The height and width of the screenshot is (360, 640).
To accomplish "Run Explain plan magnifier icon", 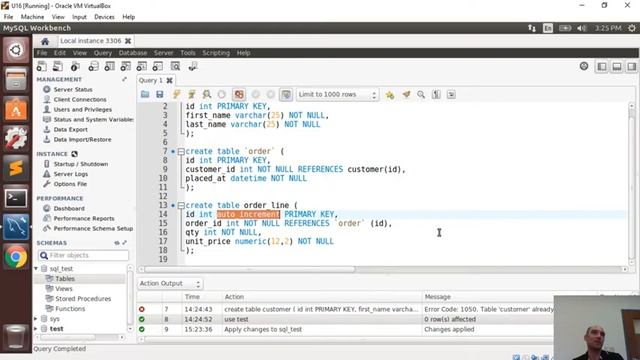I will click(207, 95).
